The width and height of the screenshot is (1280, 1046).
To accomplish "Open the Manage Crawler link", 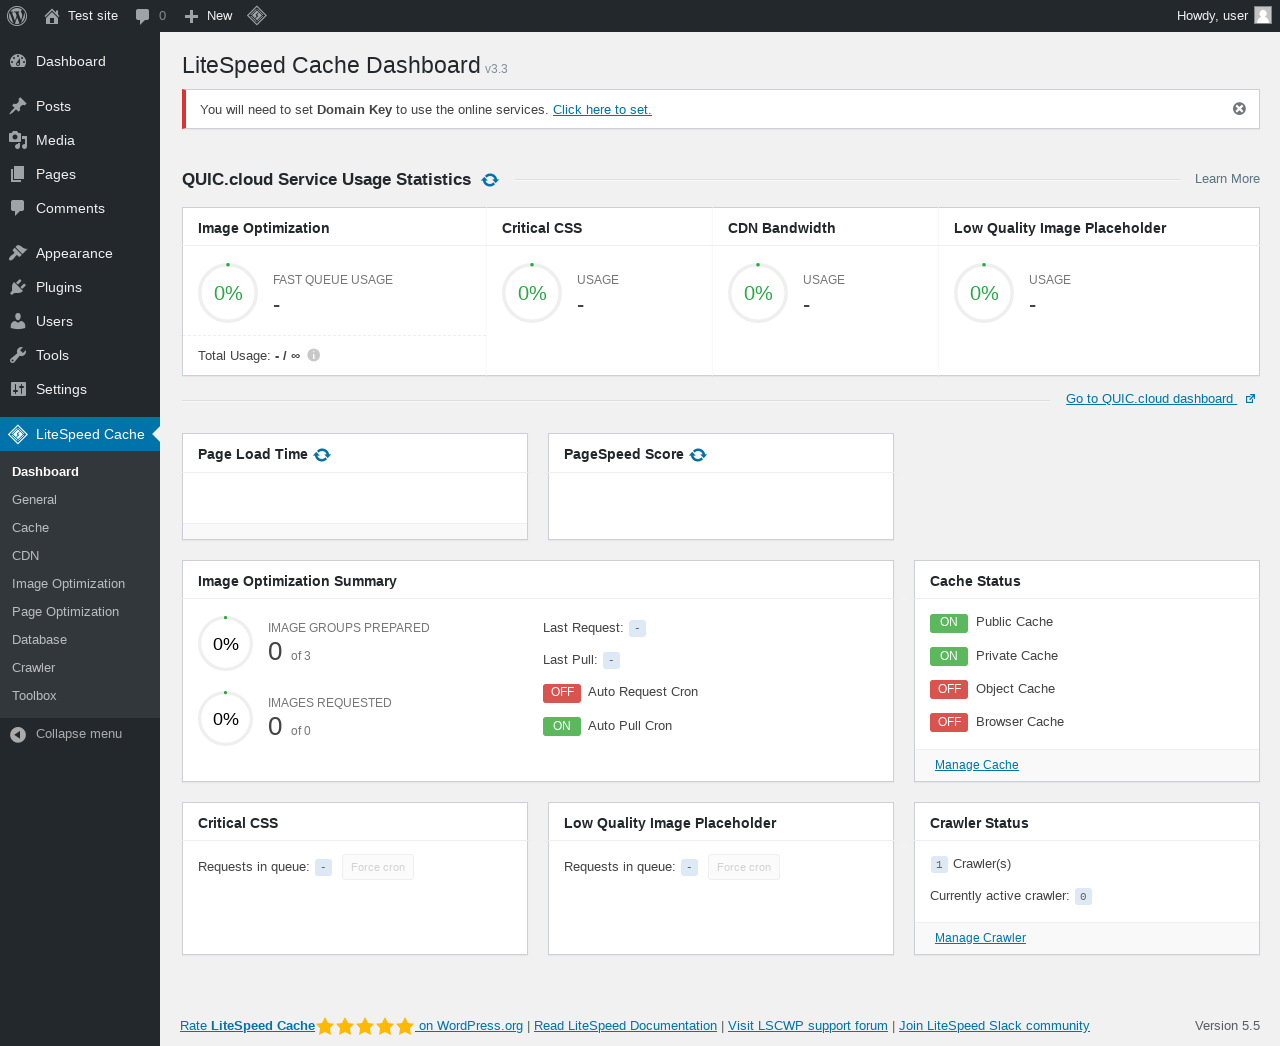I will point(980,938).
